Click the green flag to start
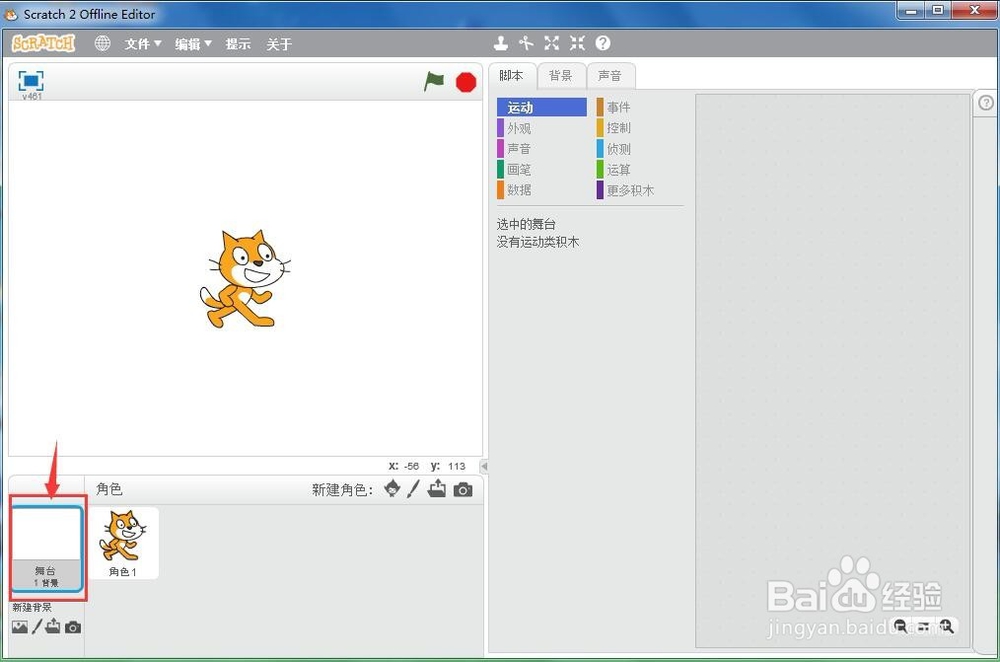This screenshot has height=662, width=1000. (434, 81)
